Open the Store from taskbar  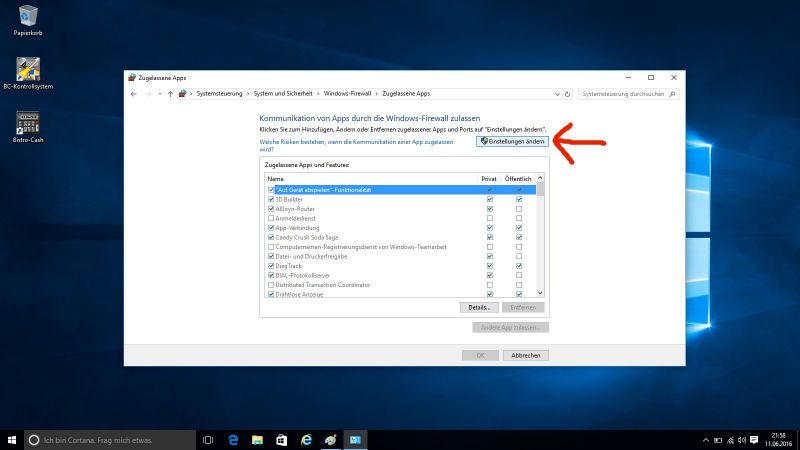click(282, 440)
